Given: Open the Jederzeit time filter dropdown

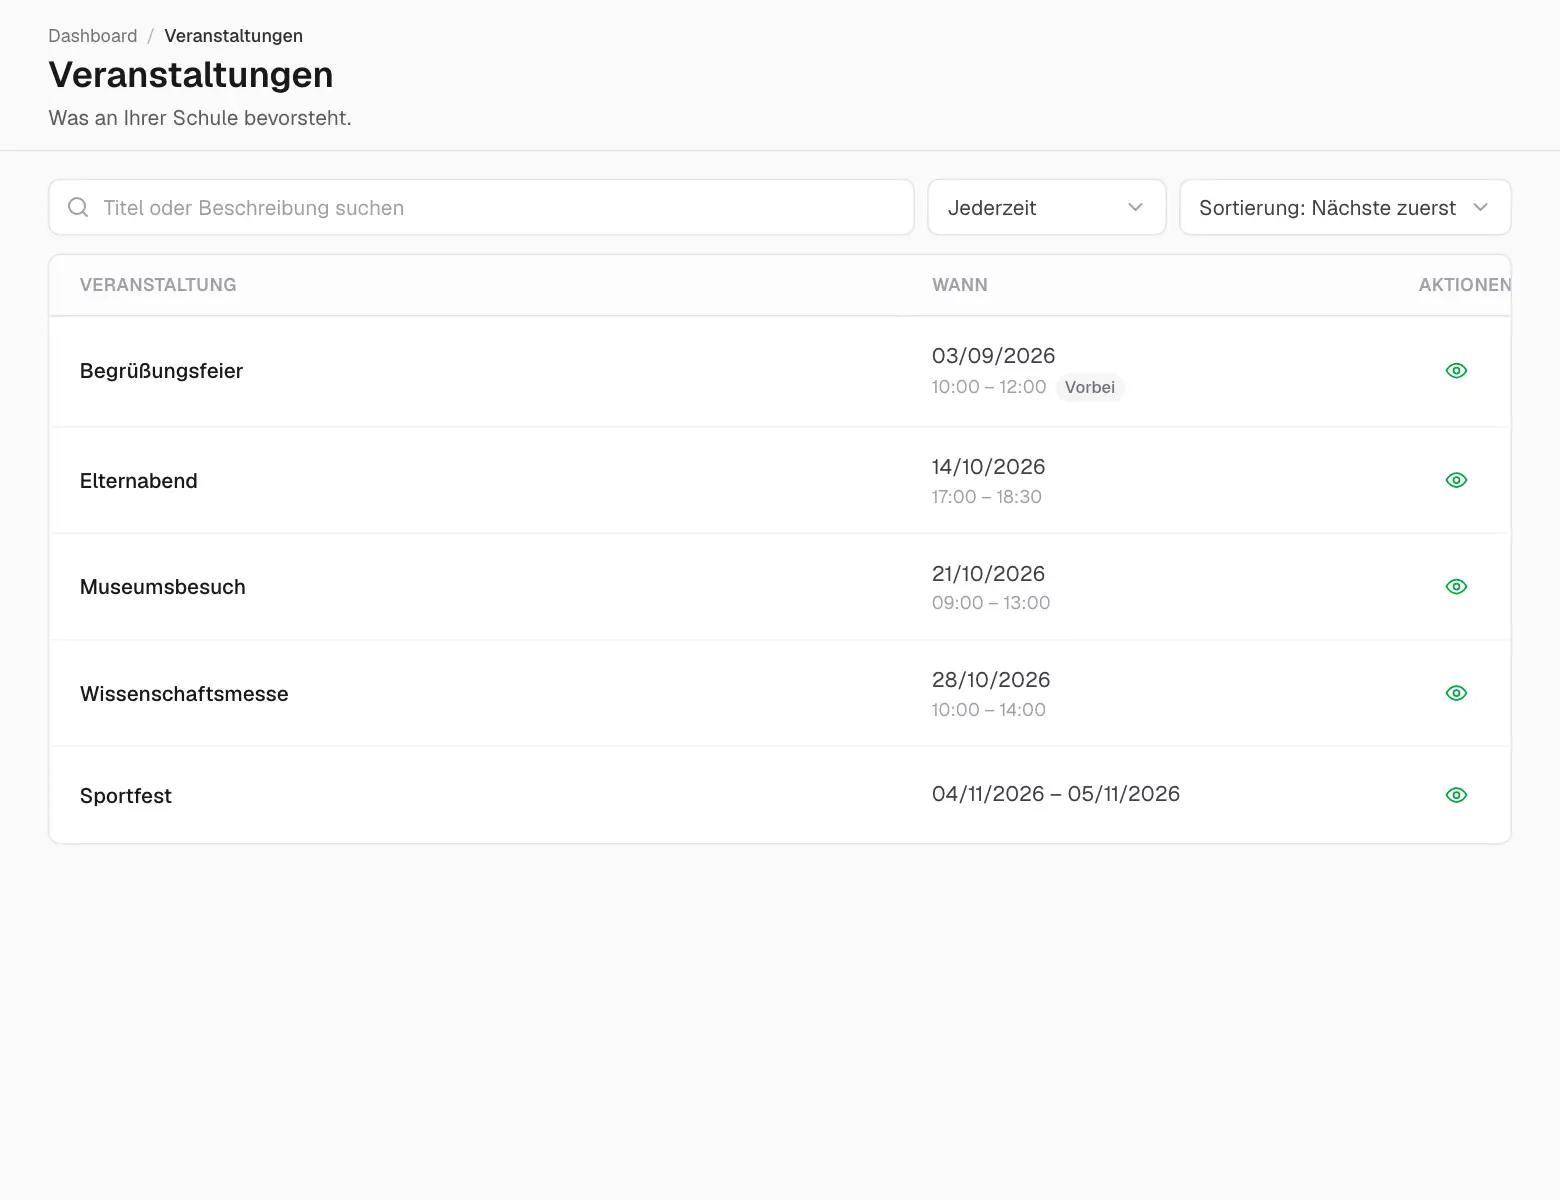Looking at the screenshot, I should [x=1046, y=207].
